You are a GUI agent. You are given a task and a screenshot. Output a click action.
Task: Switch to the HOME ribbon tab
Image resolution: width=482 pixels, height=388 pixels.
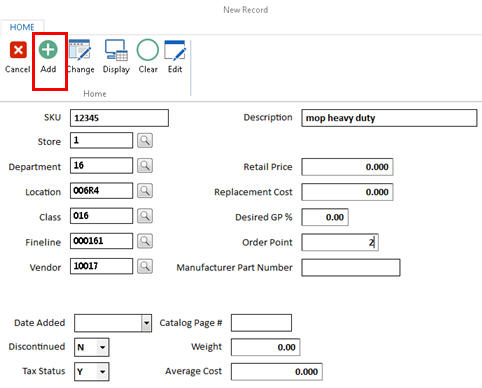pos(22,27)
